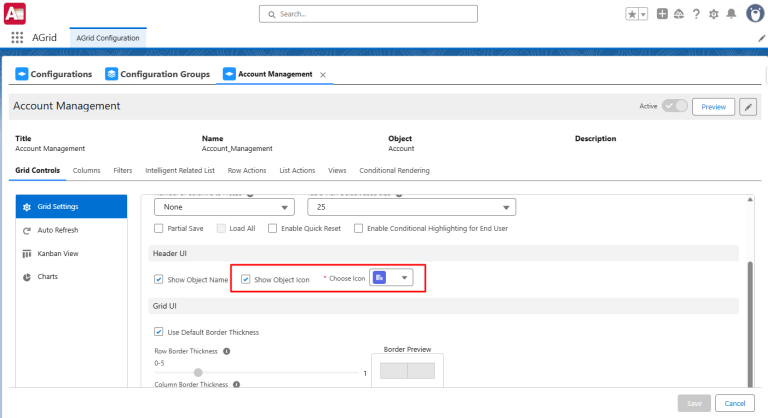Click Row Border Thickness info icon
This screenshot has height=418, width=768.
coord(226,351)
